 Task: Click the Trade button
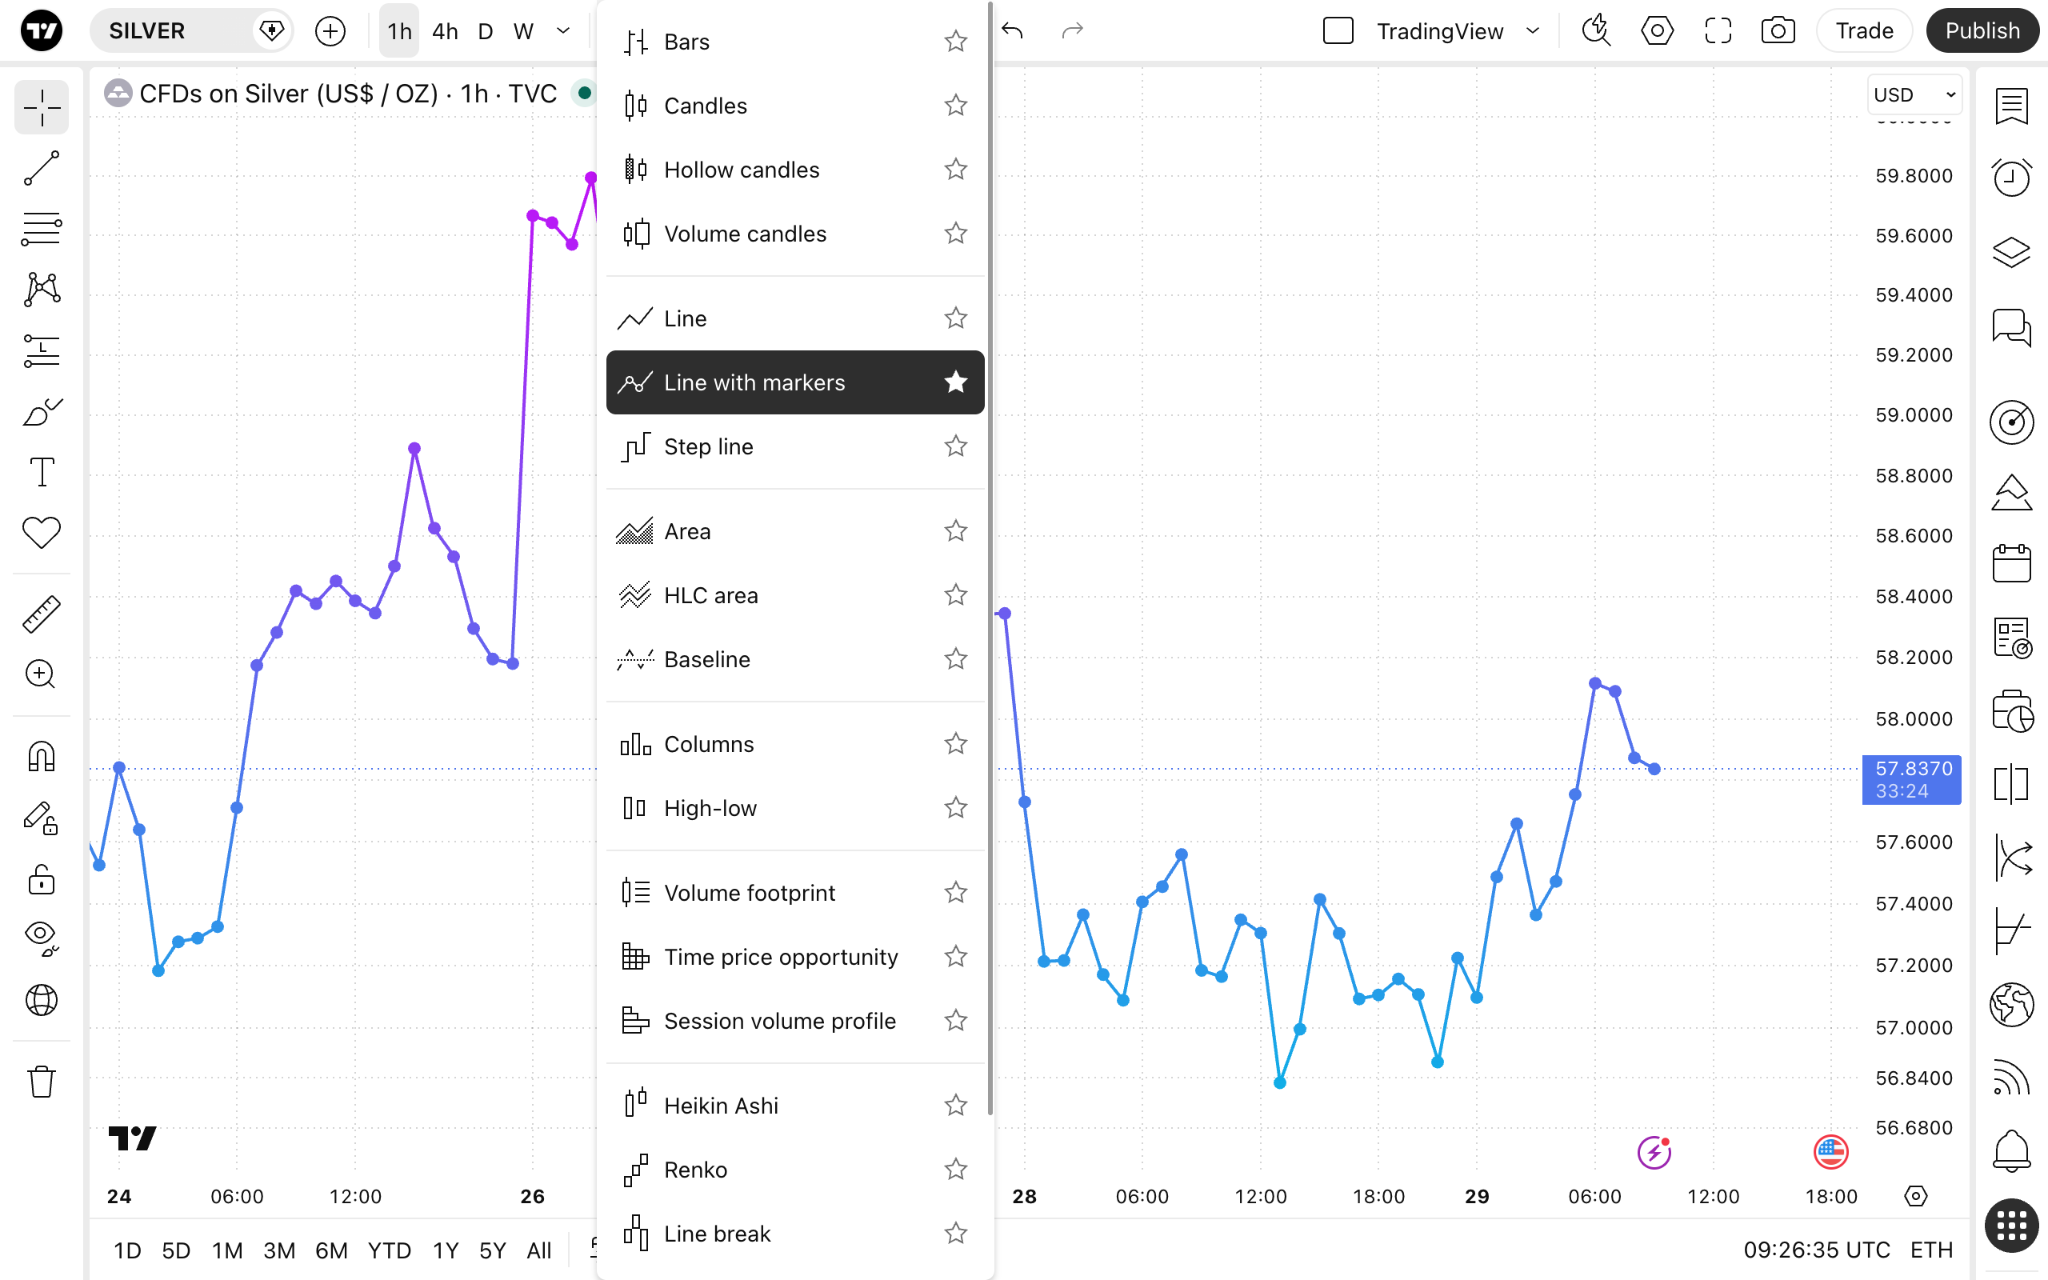click(x=1864, y=31)
